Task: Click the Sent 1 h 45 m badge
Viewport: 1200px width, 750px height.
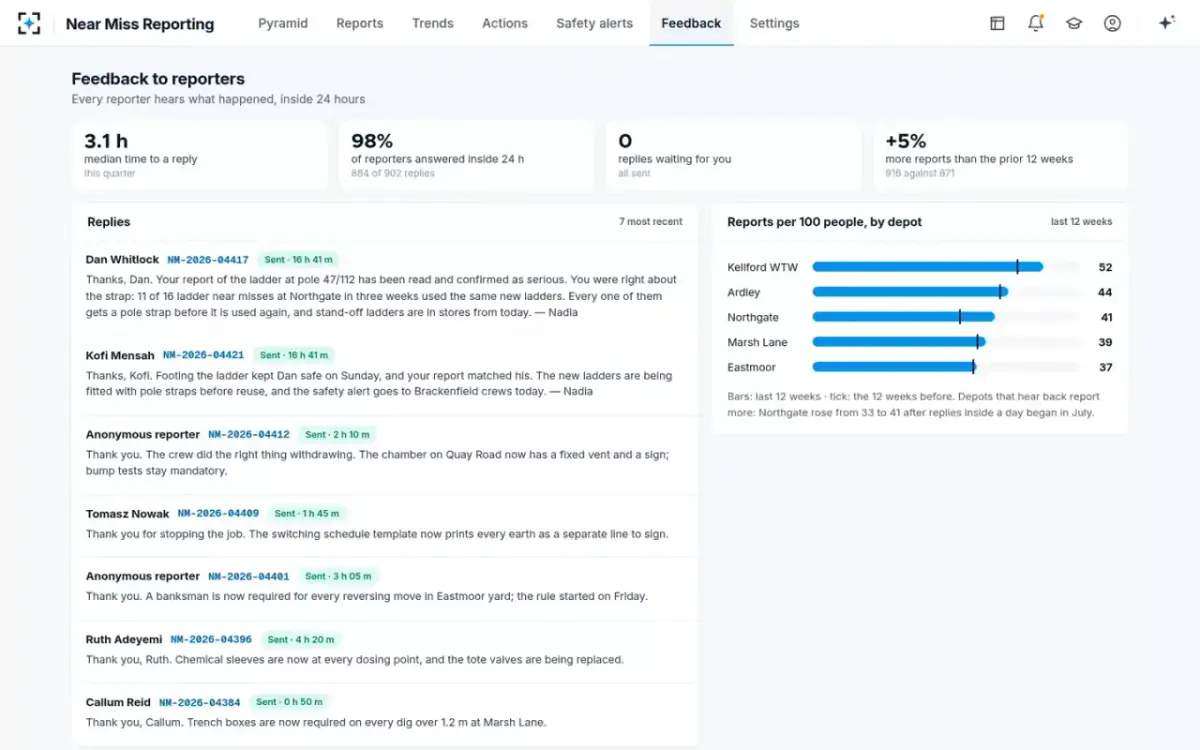Action: tap(307, 513)
